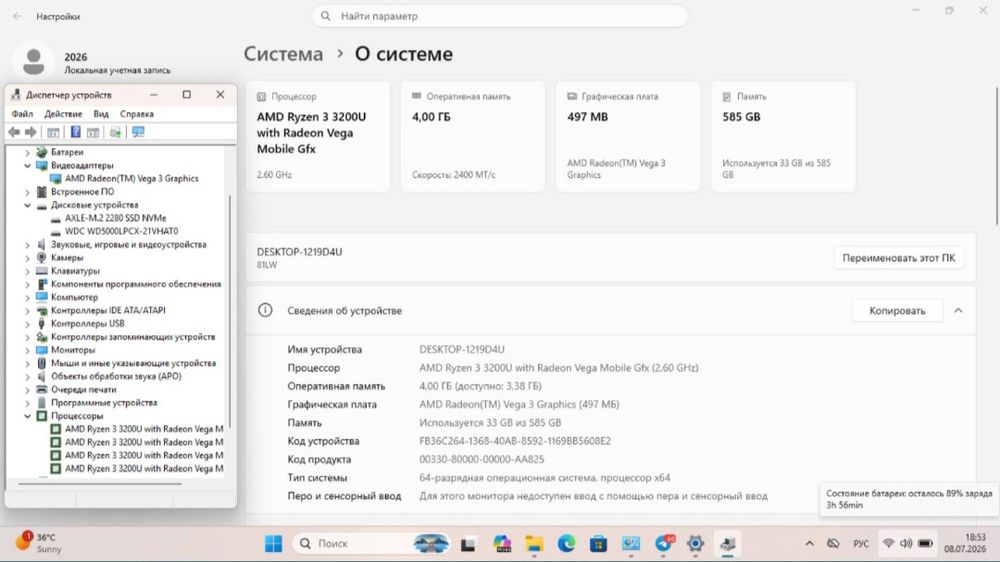This screenshot has width=1000, height=562.
Task: Select Мыши и иные указывающие устройства
Action: pyautogui.click(x=133, y=363)
